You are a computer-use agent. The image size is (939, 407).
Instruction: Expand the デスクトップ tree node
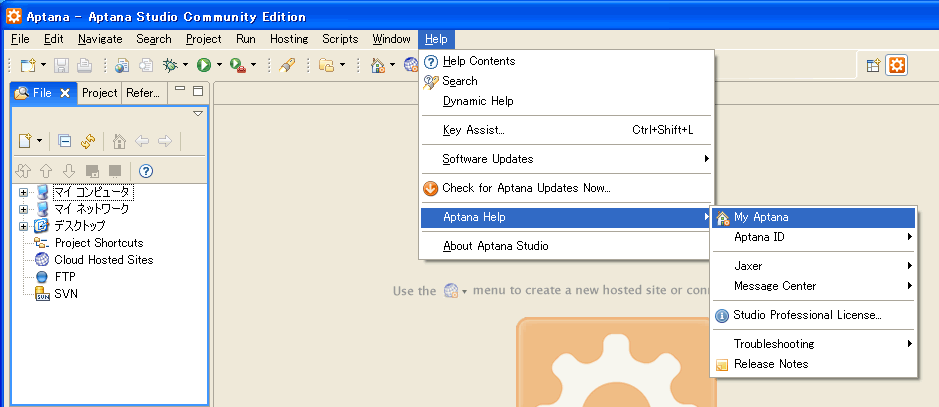pos(24,226)
